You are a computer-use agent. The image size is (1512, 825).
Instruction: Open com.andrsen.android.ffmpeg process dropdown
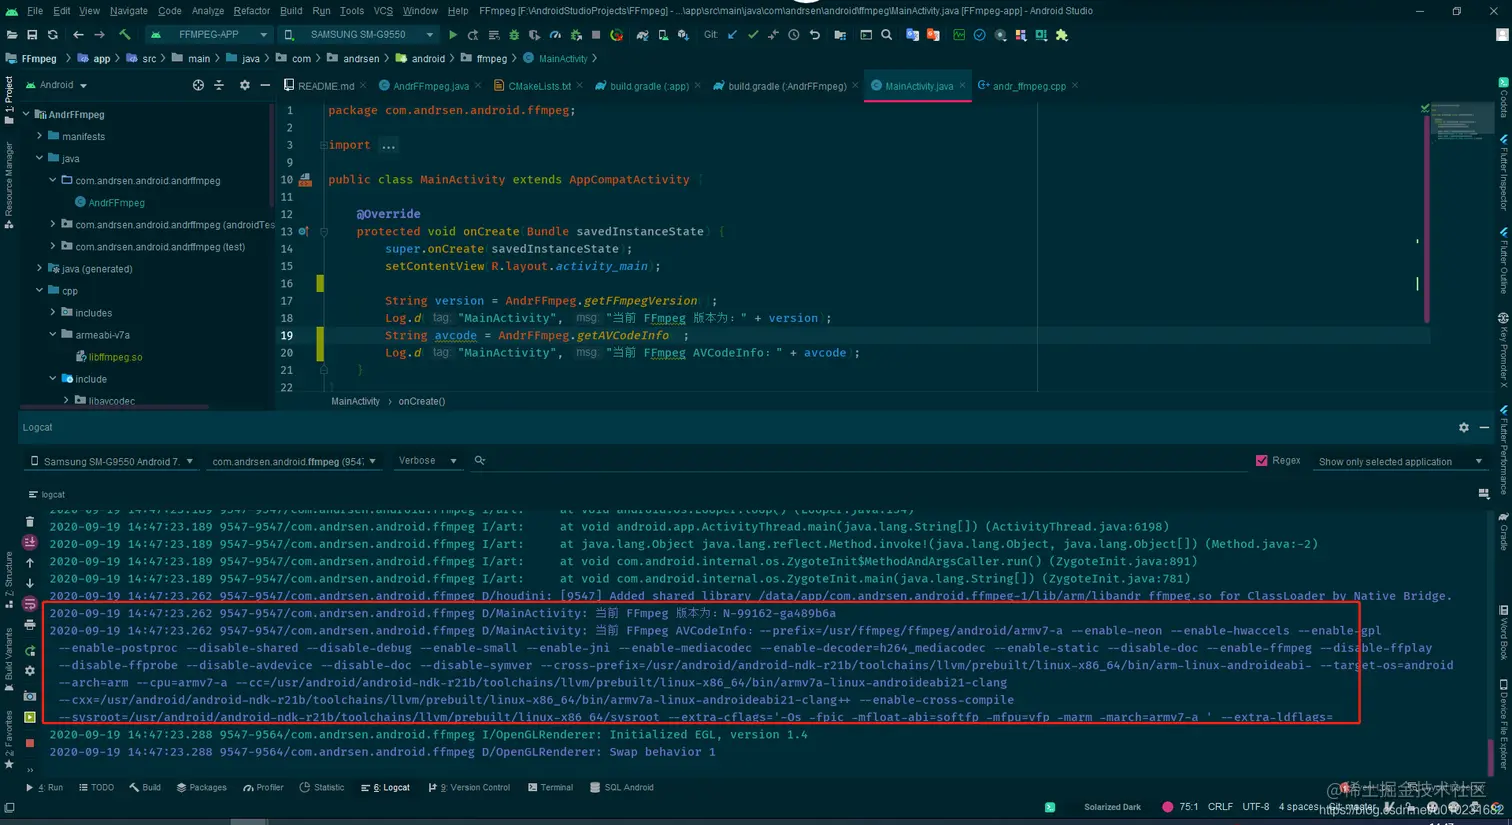pos(293,462)
